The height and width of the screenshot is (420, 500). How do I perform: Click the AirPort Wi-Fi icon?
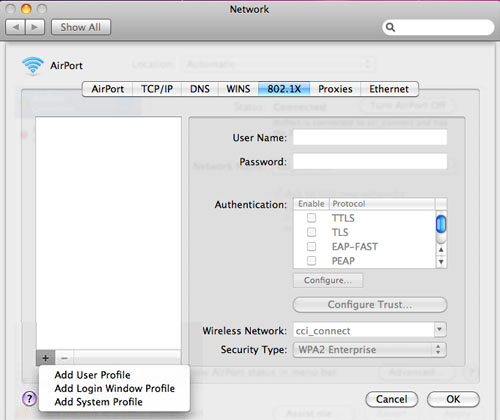coord(32,66)
